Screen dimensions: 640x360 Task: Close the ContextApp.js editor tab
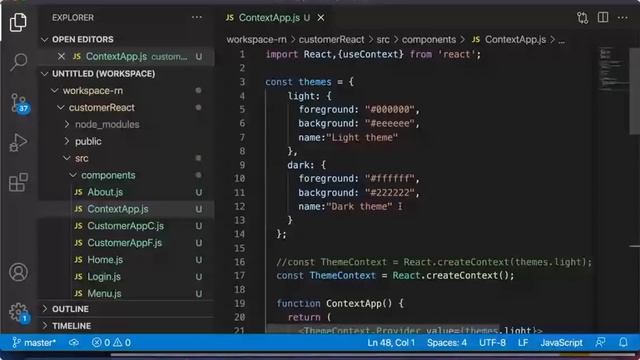pos(321,18)
